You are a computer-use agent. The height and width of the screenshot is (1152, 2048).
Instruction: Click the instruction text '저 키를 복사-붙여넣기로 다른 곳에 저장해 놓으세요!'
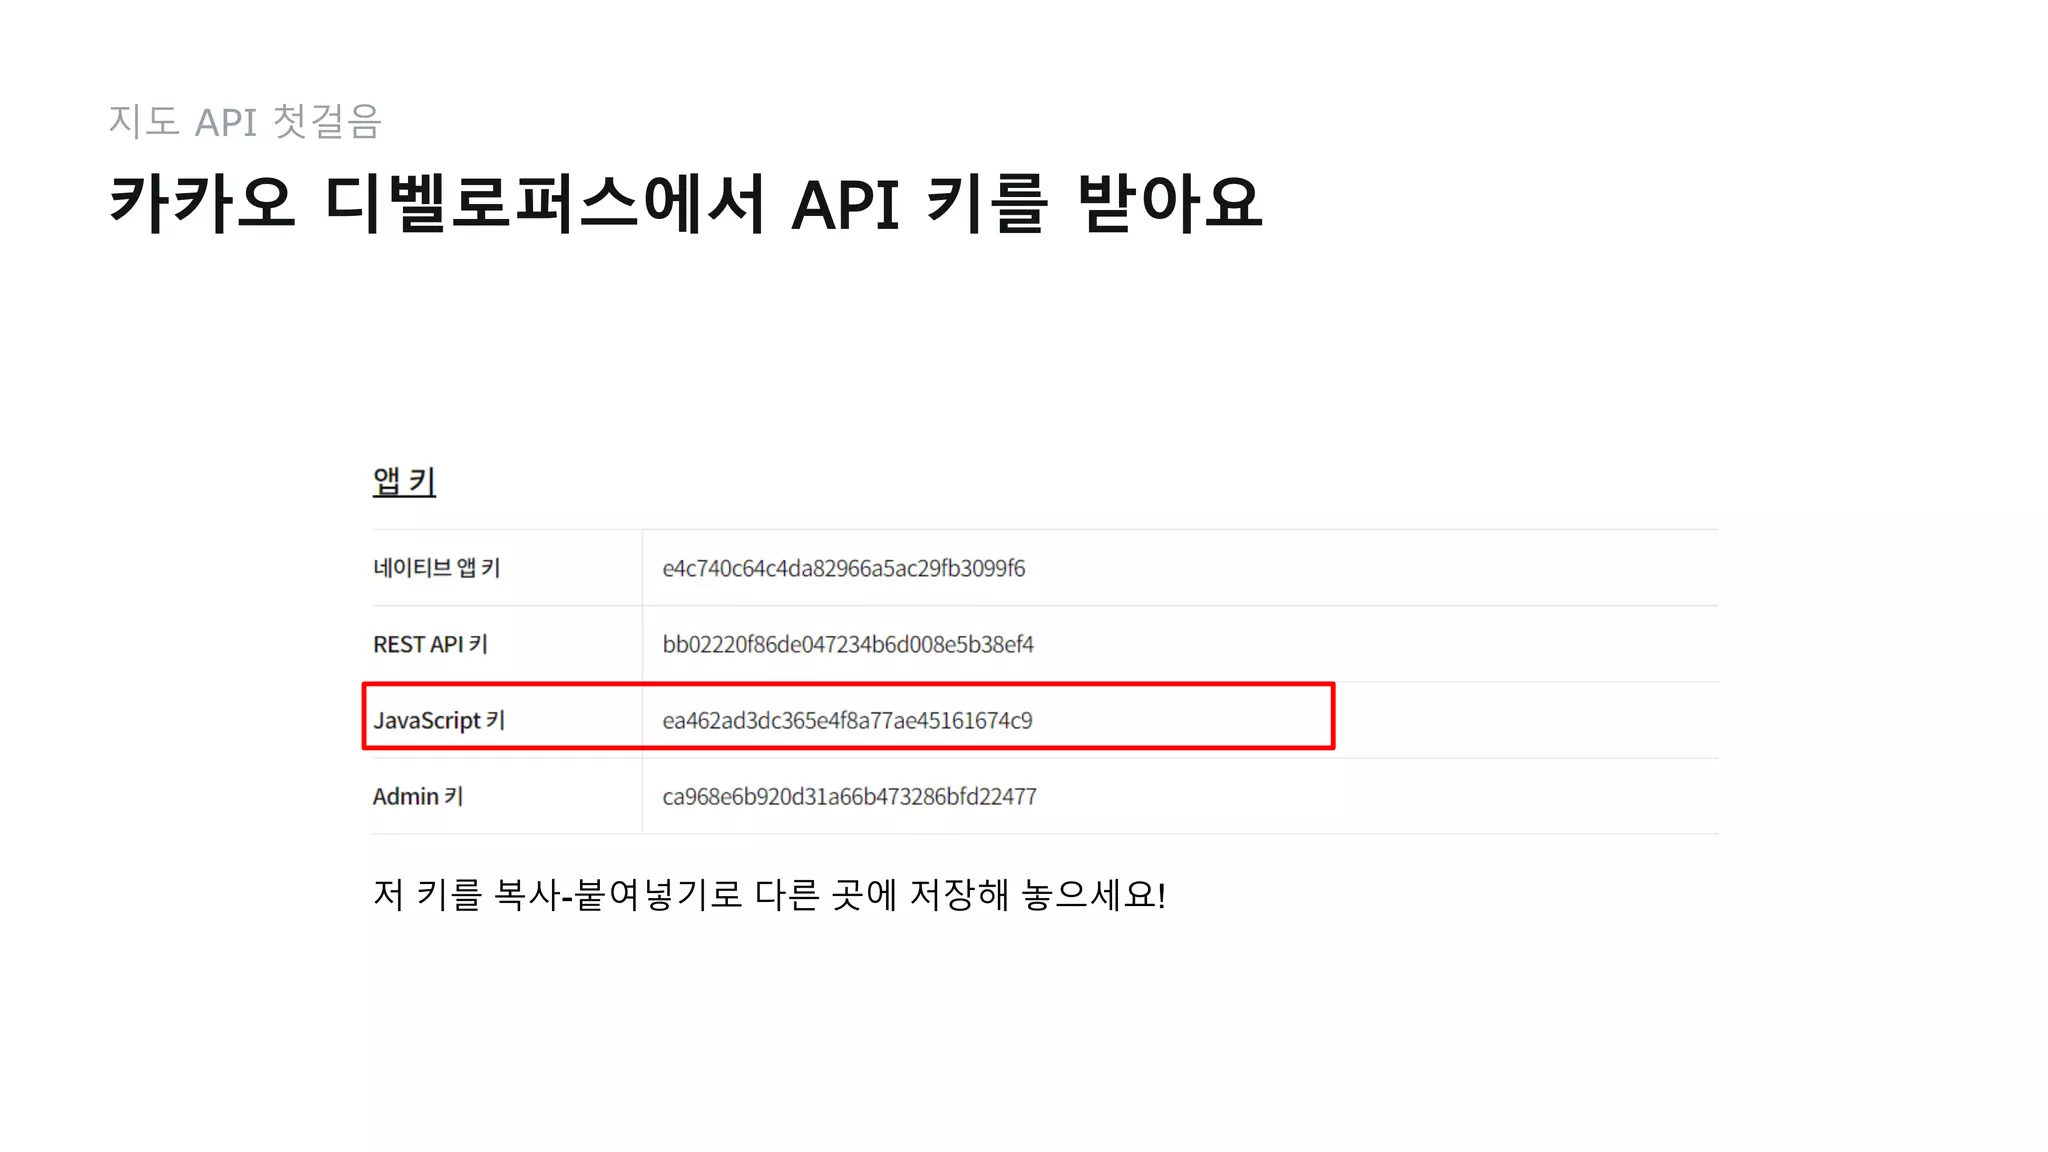pyautogui.click(x=769, y=894)
